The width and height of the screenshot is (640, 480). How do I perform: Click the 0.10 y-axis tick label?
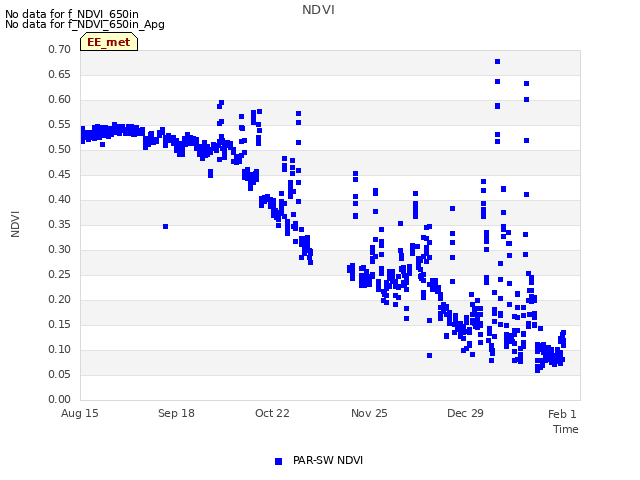coord(60,349)
